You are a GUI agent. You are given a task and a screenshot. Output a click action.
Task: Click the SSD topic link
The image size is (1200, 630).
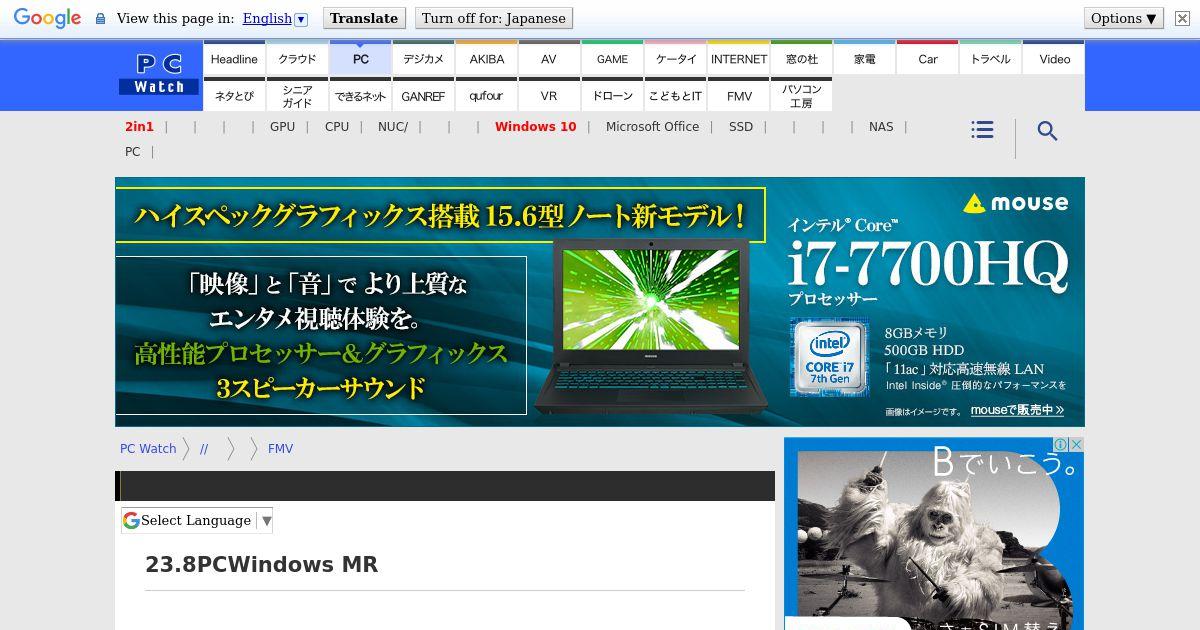741,126
